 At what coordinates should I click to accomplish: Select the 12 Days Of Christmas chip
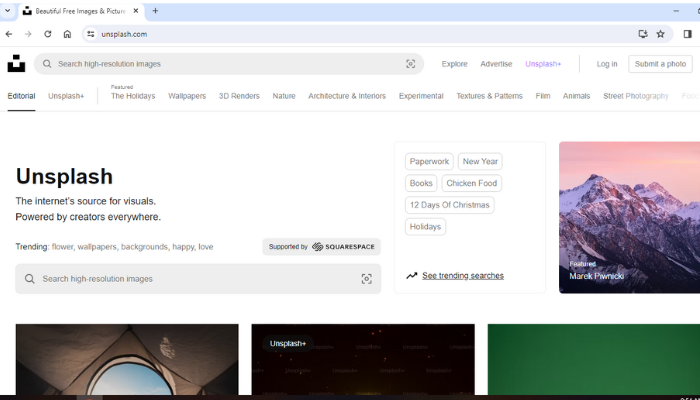pyautogui.click(x=450, y=205)
